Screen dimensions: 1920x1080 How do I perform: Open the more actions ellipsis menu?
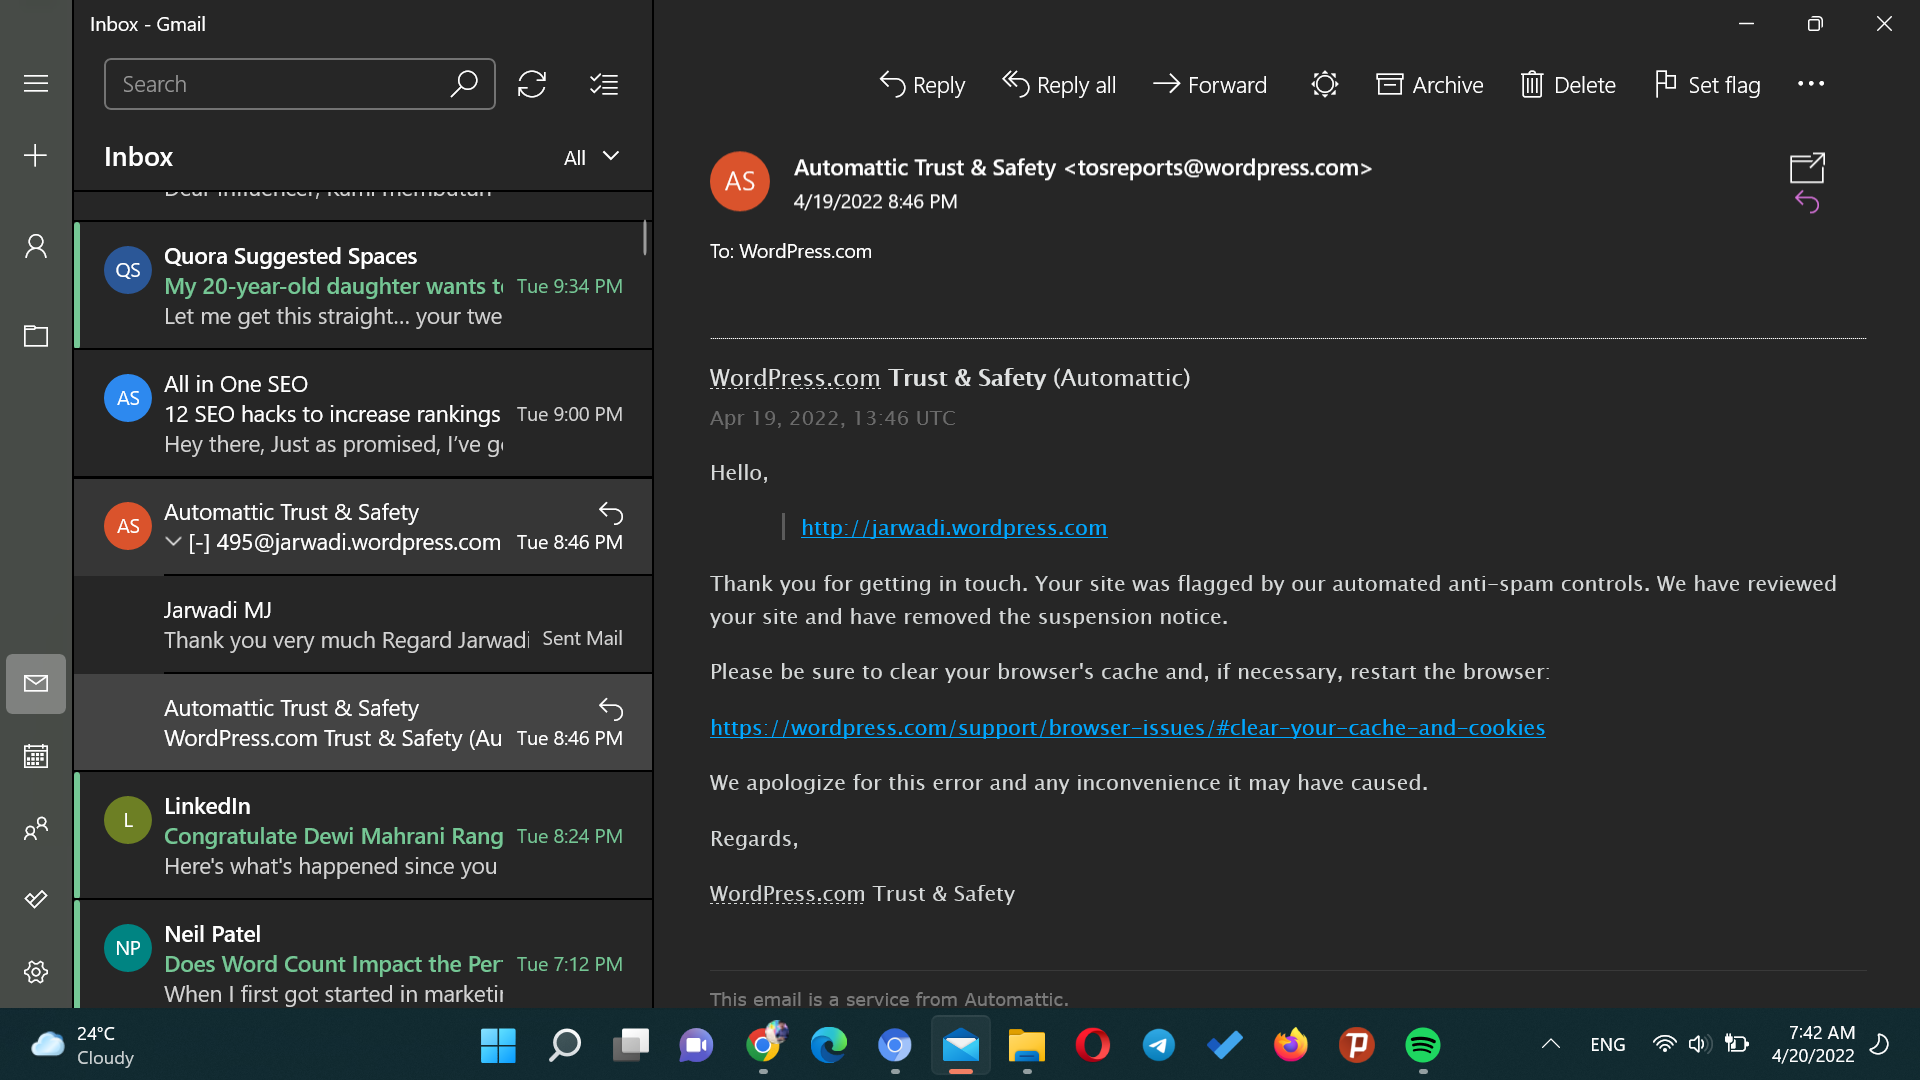(1810, 84)
